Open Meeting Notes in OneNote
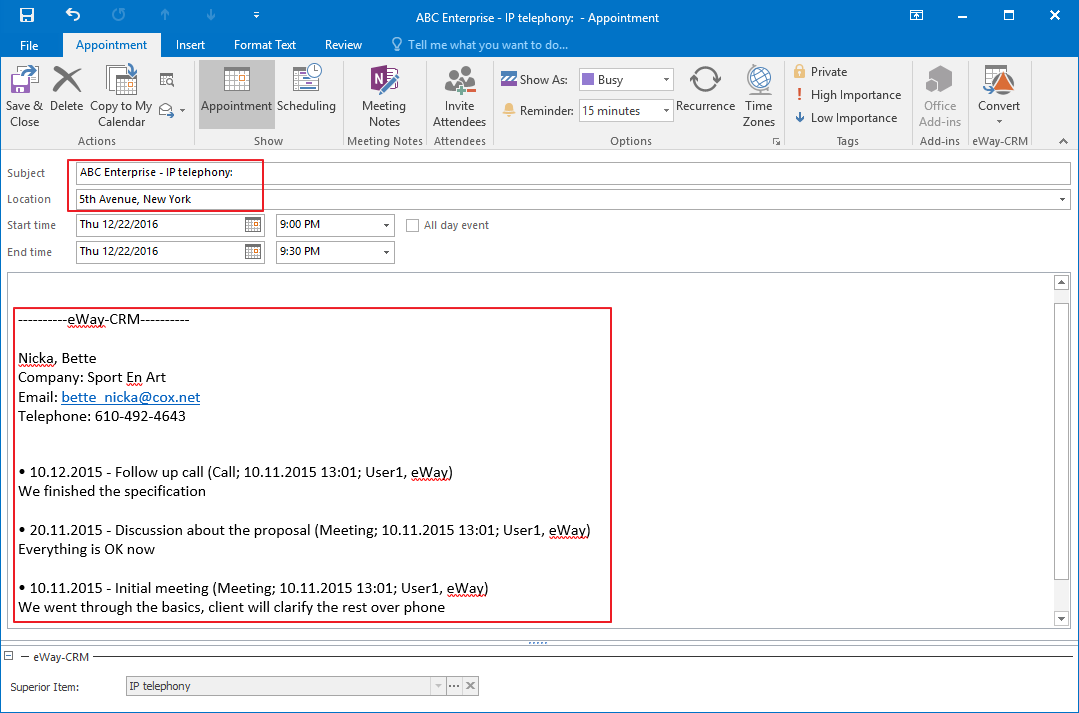 tap(384, 95)
